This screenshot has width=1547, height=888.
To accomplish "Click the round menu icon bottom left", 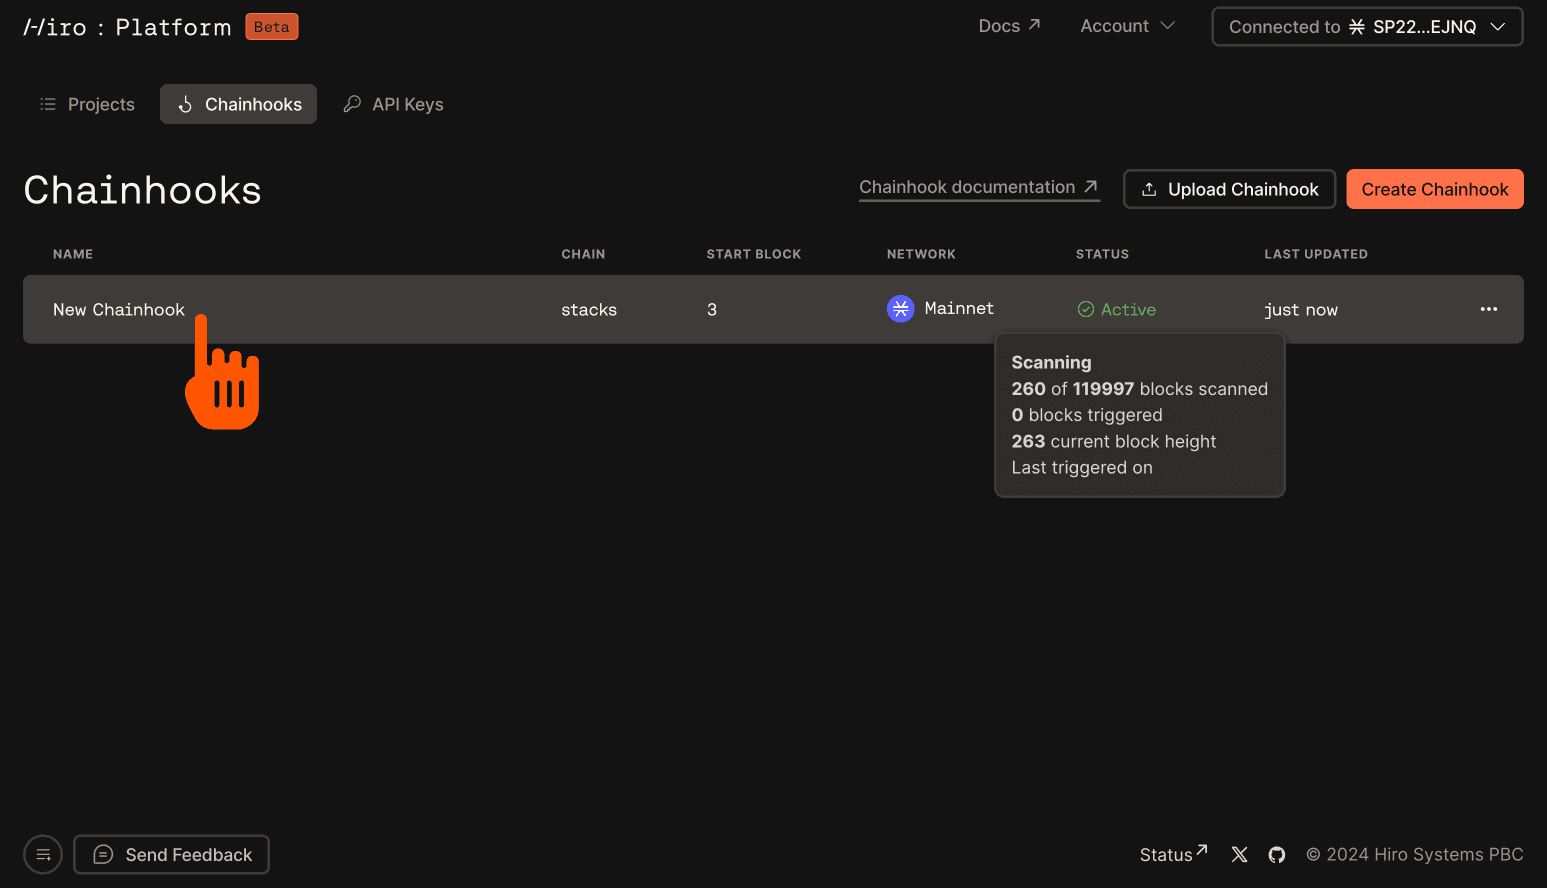I will coord(43,855).
